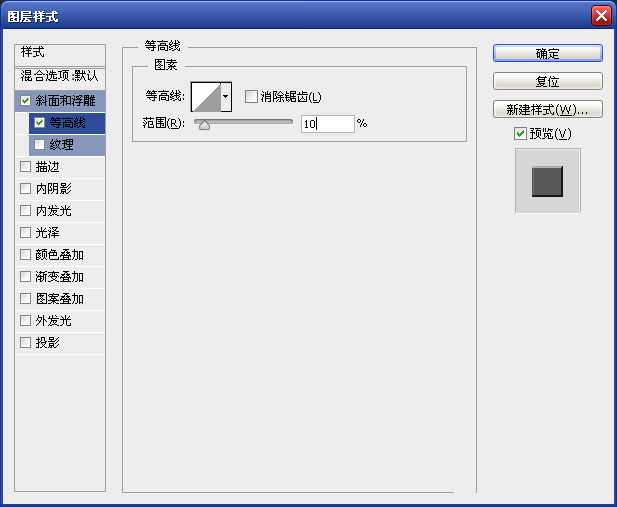
Task: Click the 新建样式 new style button
Action: 547,109
